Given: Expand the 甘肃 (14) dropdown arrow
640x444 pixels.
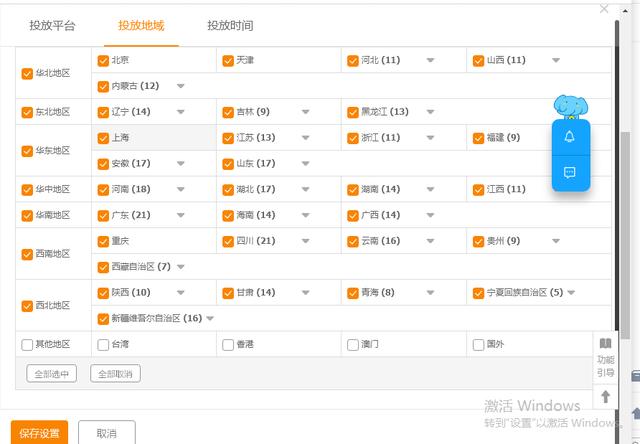Looking at the screenshot, I should (x=305, y=293).
